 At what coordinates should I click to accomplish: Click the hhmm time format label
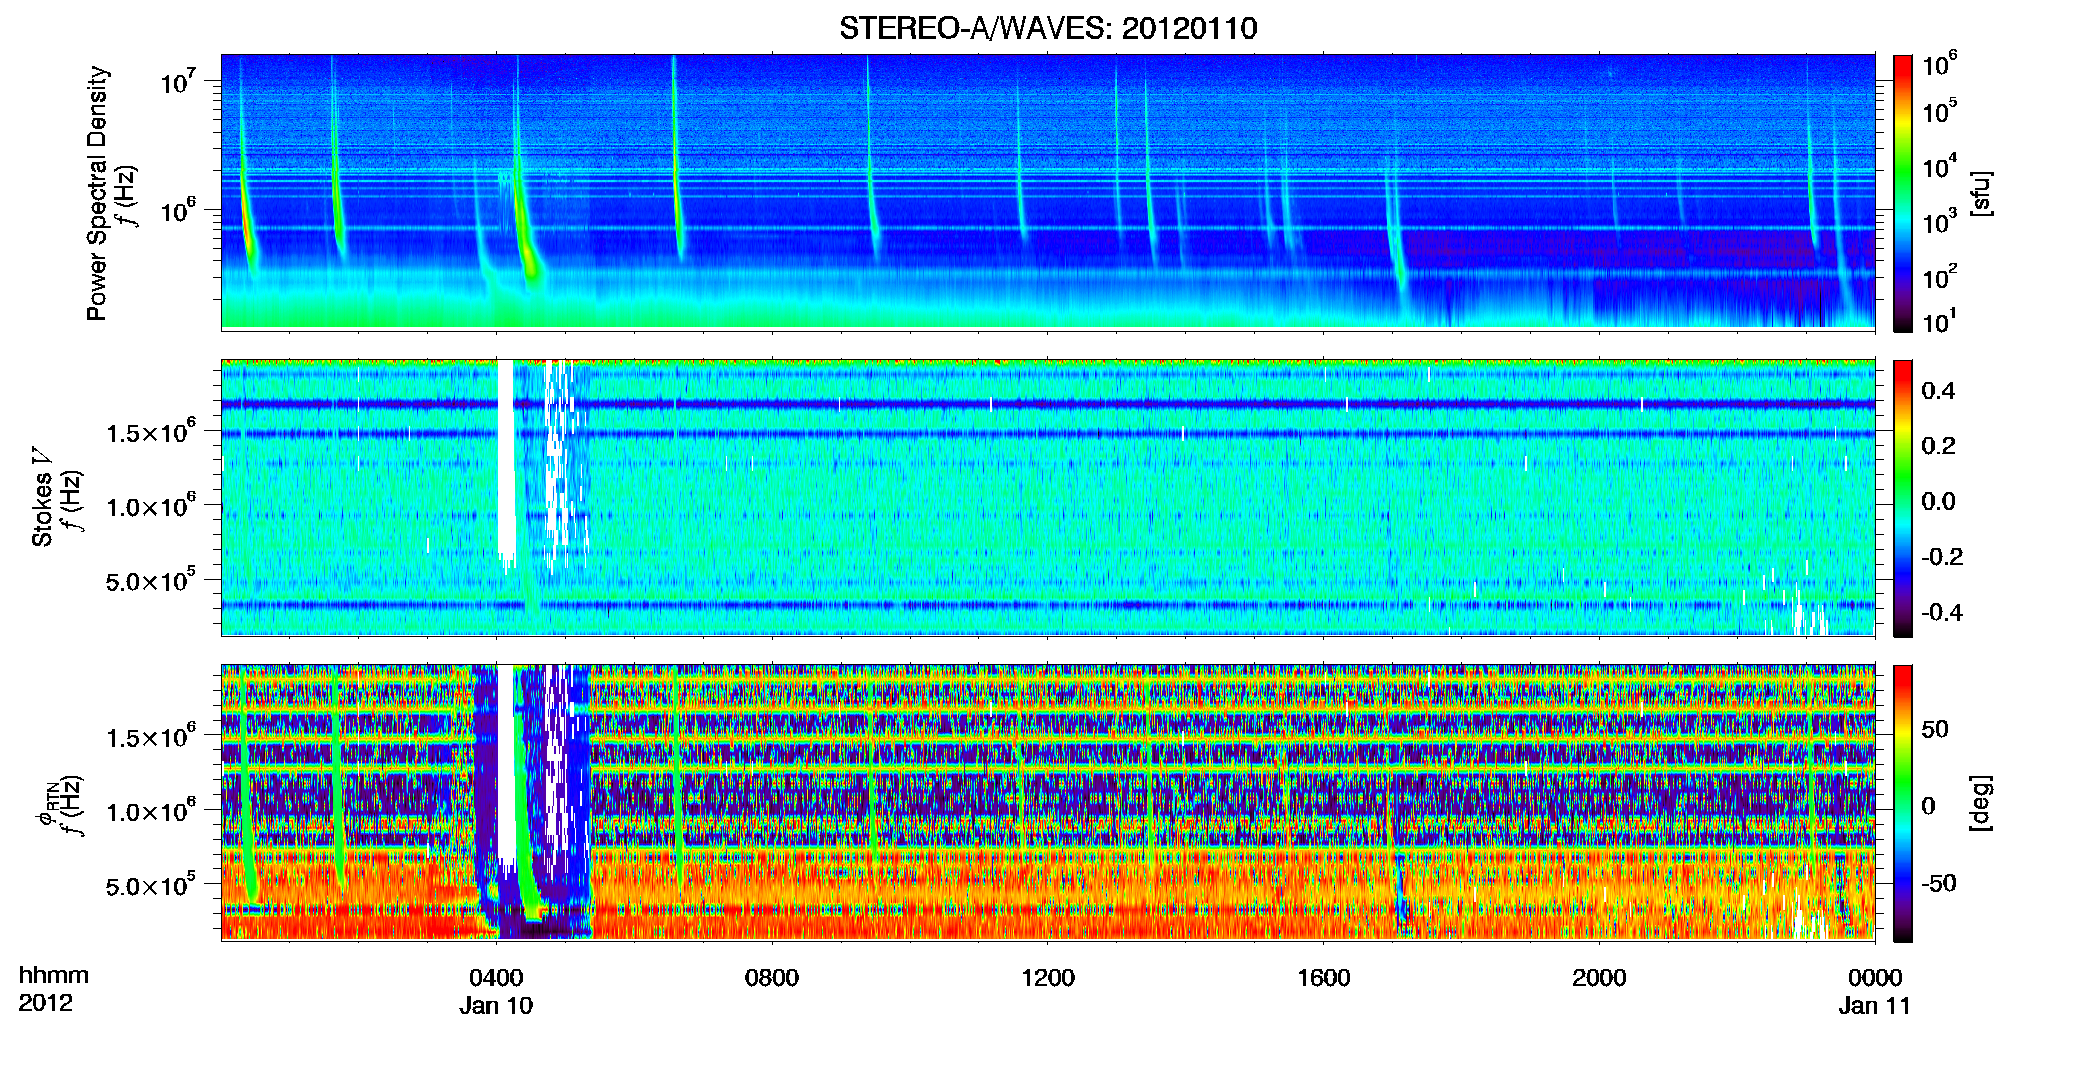coord(54,975)
